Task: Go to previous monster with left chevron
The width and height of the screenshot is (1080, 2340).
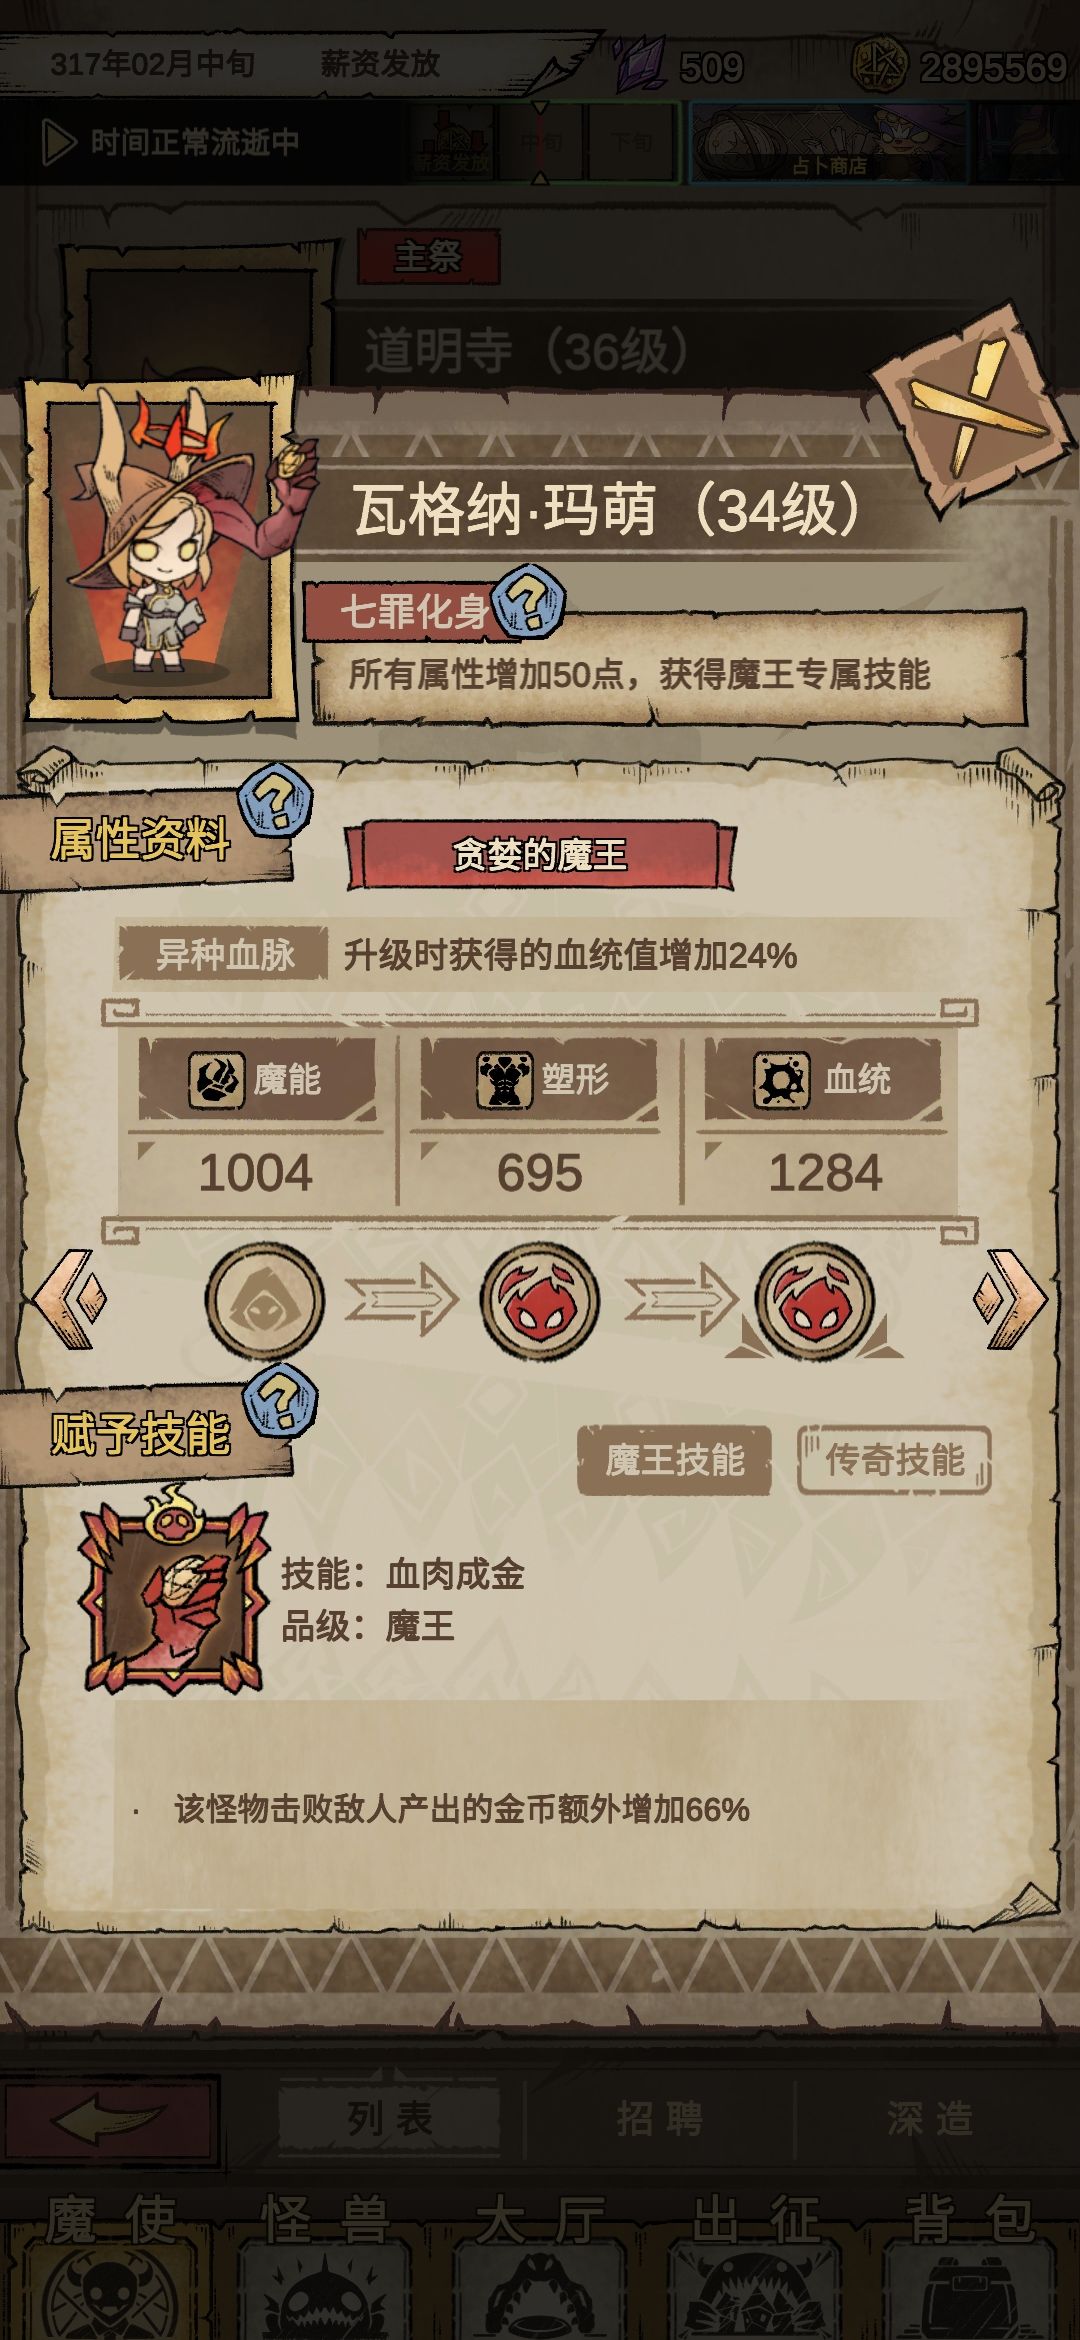Action: [x=69, y=1299]
